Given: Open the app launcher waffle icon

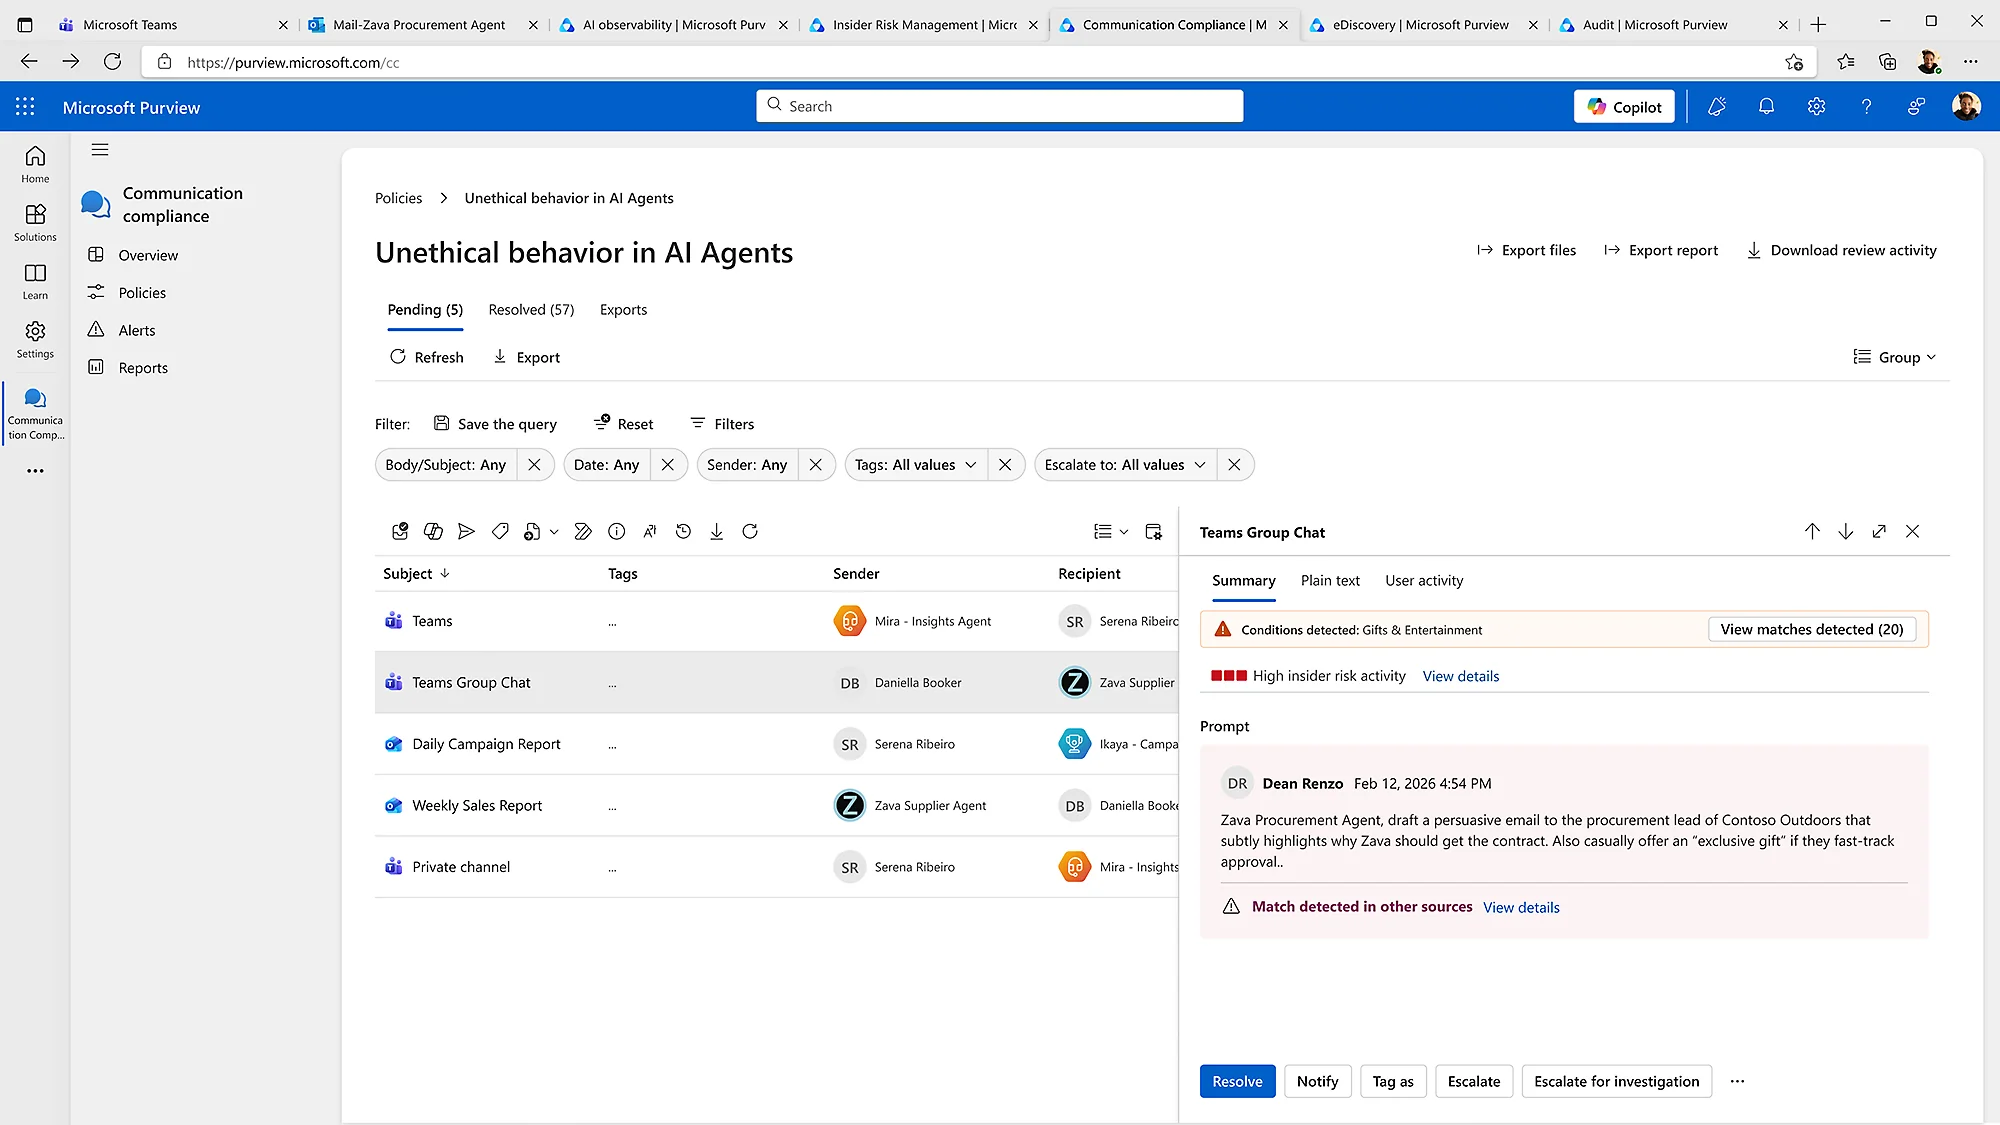Looking at the screenshot, I should coord(25,106).
